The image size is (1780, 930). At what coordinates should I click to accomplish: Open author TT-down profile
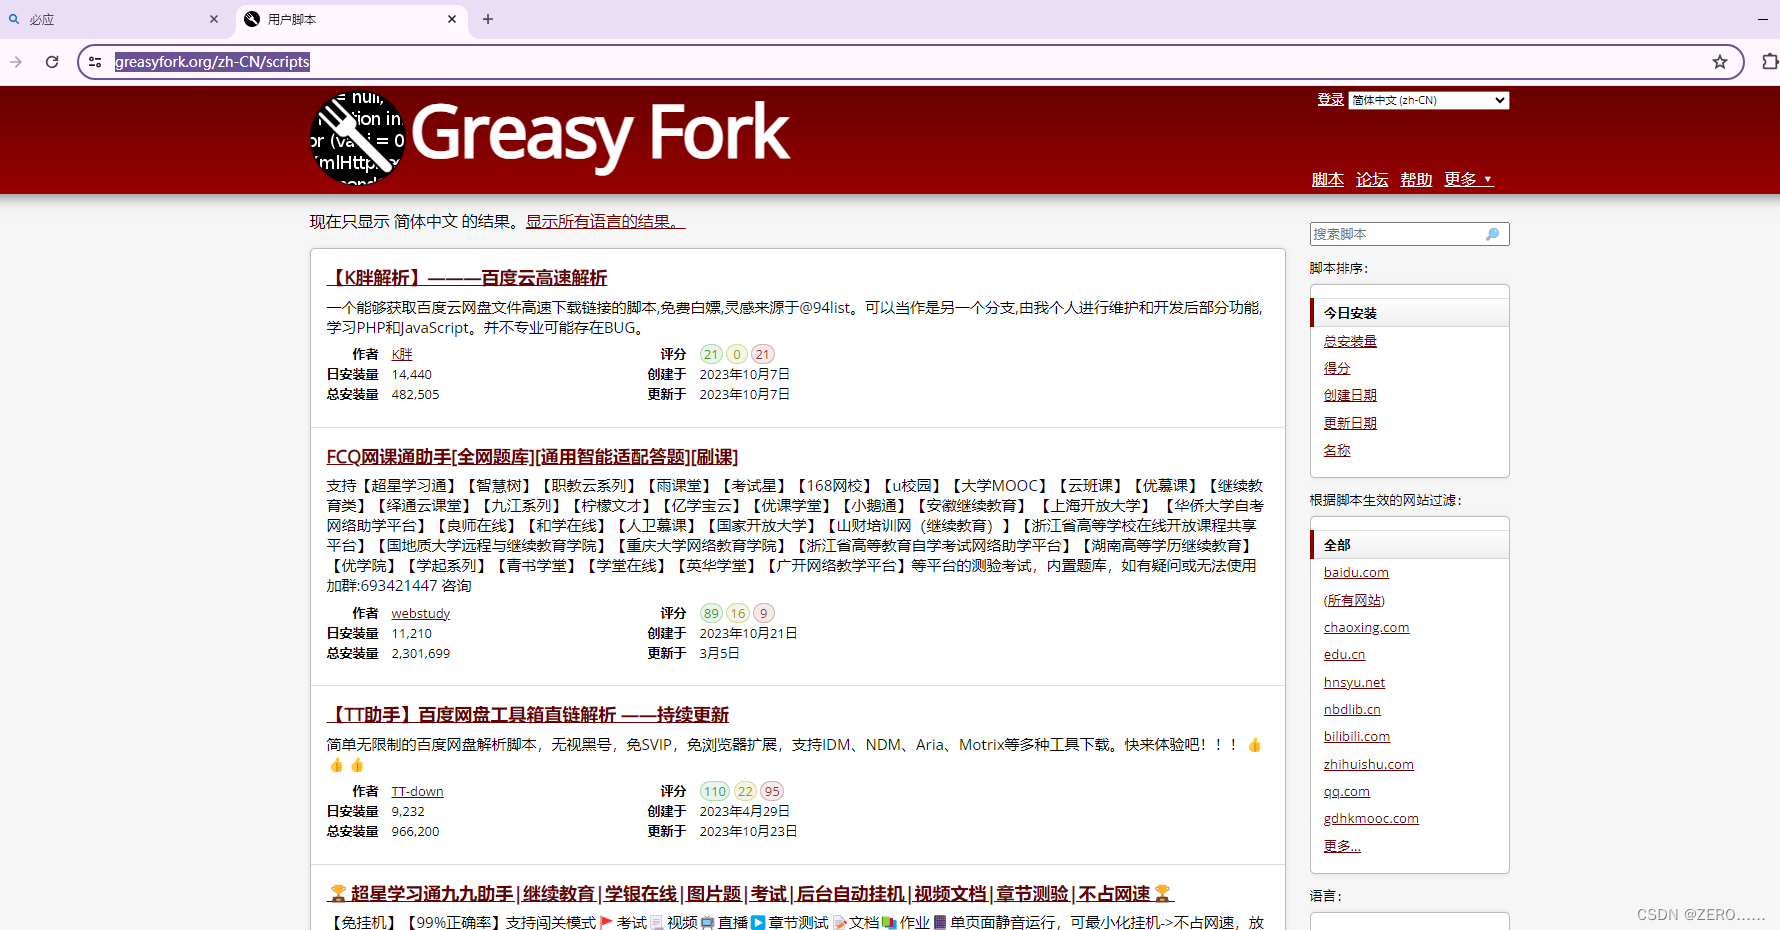[417, 791]
